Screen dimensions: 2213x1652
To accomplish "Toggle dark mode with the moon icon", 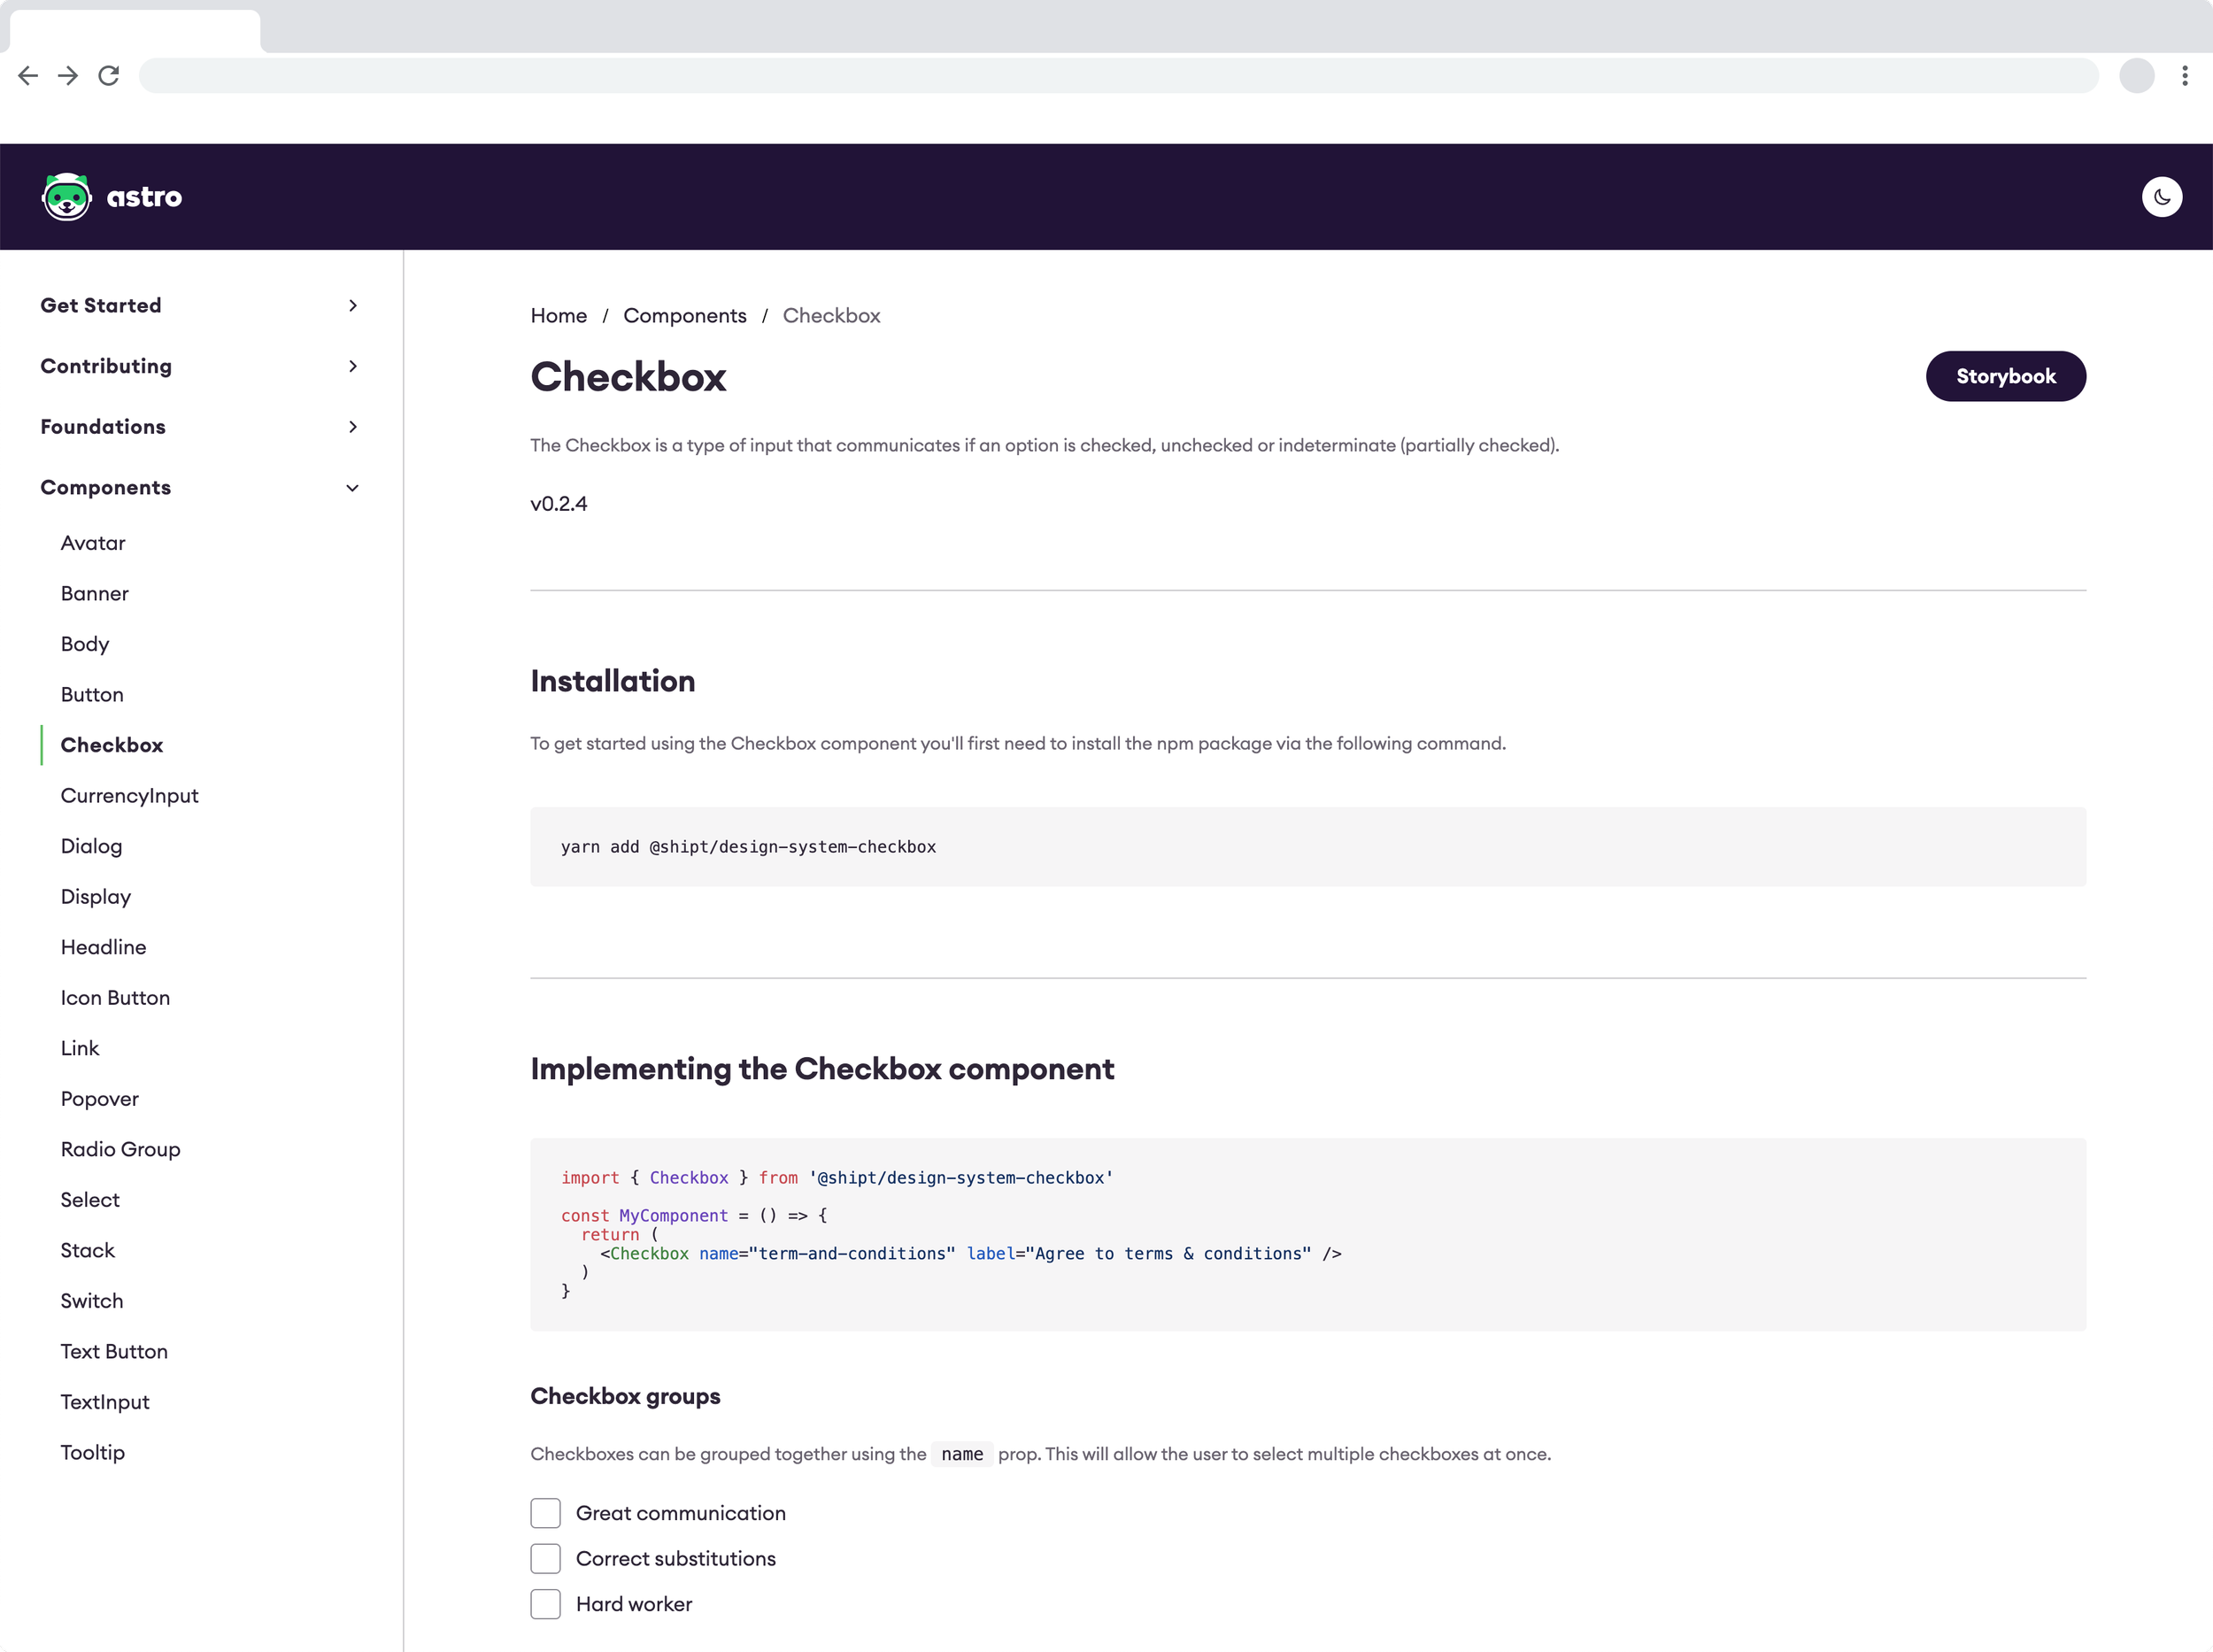I will coord(2161,197).
